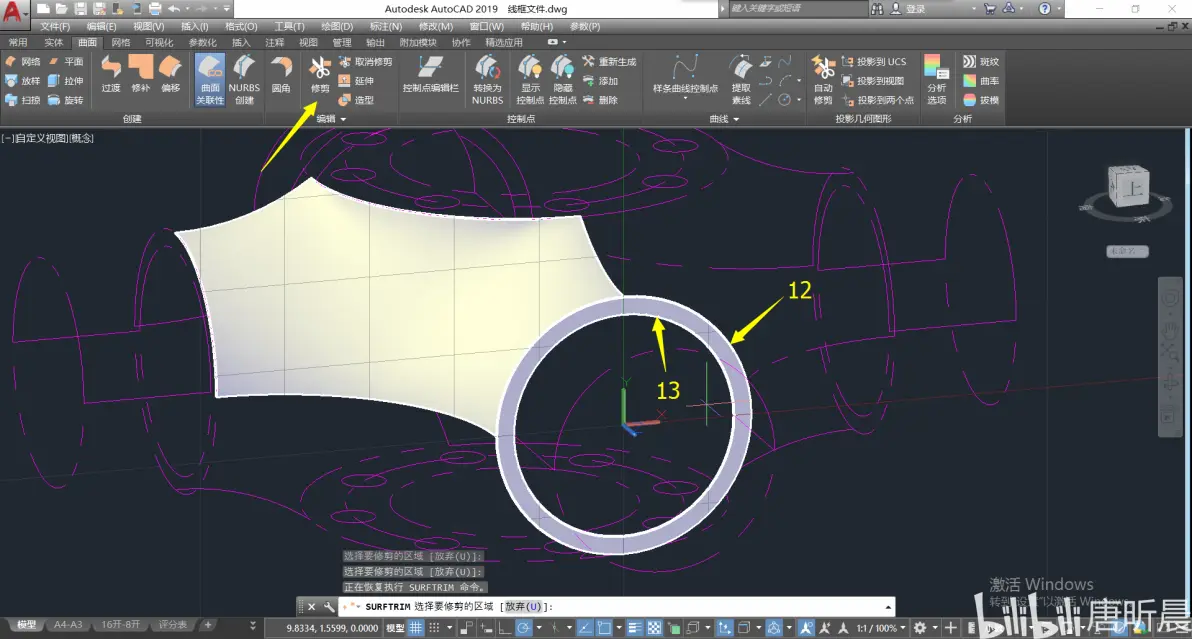The height and width of the screenshot is (639, 1192).
Task: Open 样条曲线控制点 dropdown arrow
Action: [x=685, y=99]
